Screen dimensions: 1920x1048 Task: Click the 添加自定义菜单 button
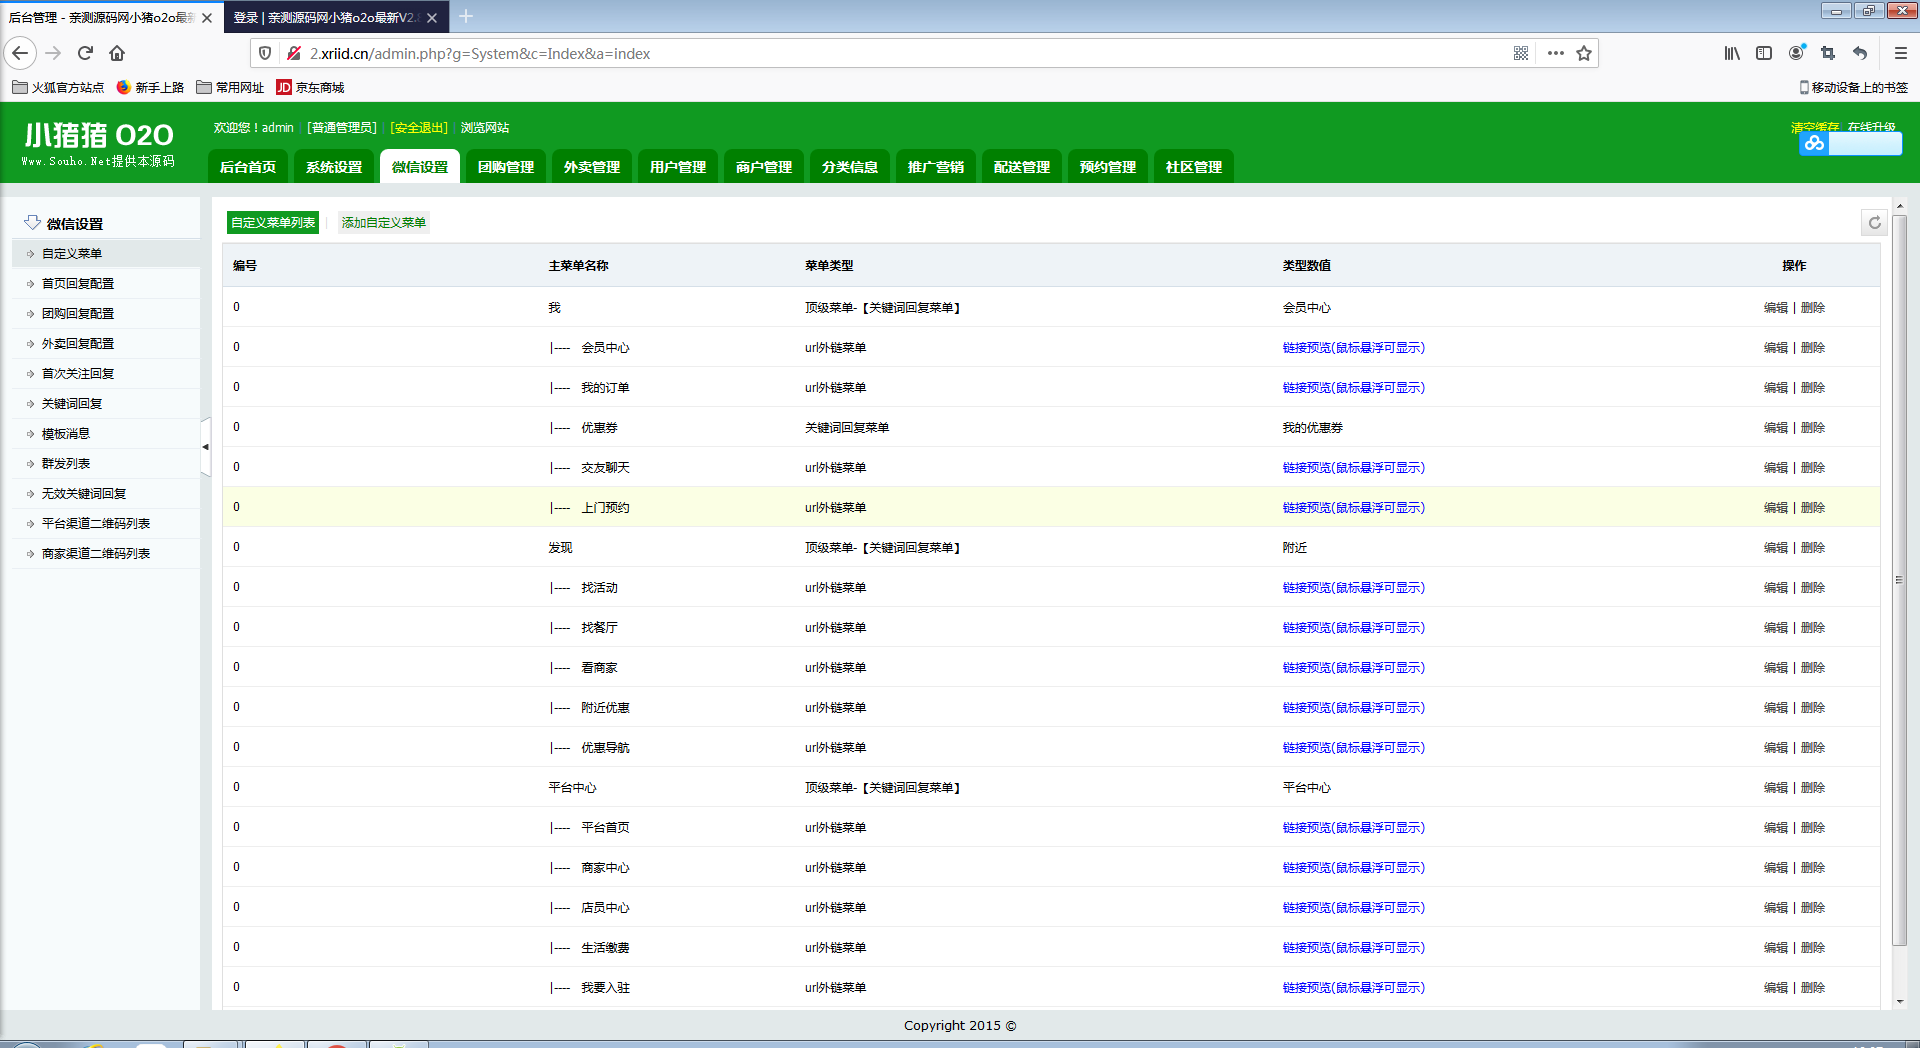click(x=383, y=222)
